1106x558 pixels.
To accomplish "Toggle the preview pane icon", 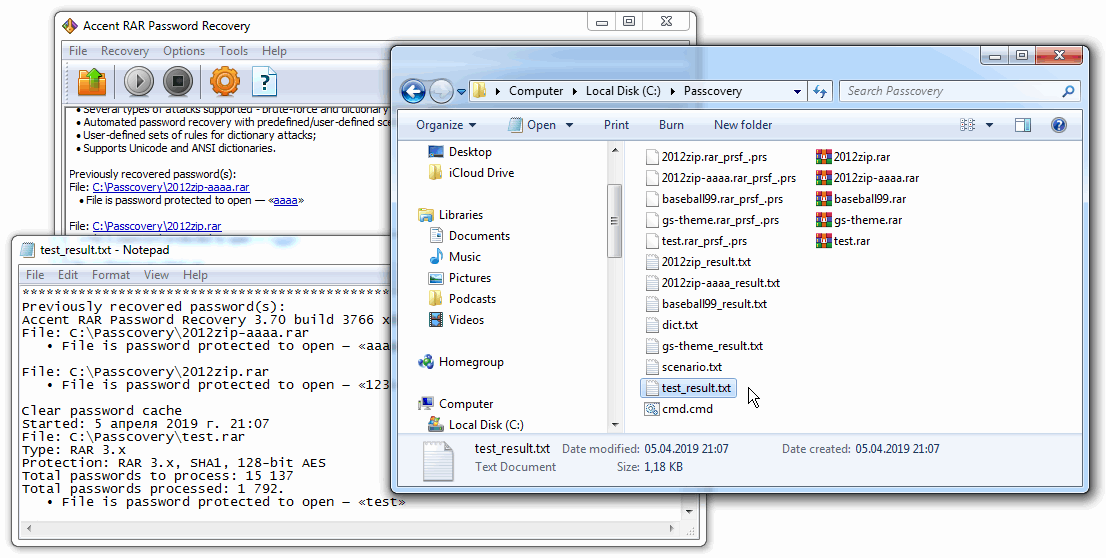I will (x=1023, y=125).
